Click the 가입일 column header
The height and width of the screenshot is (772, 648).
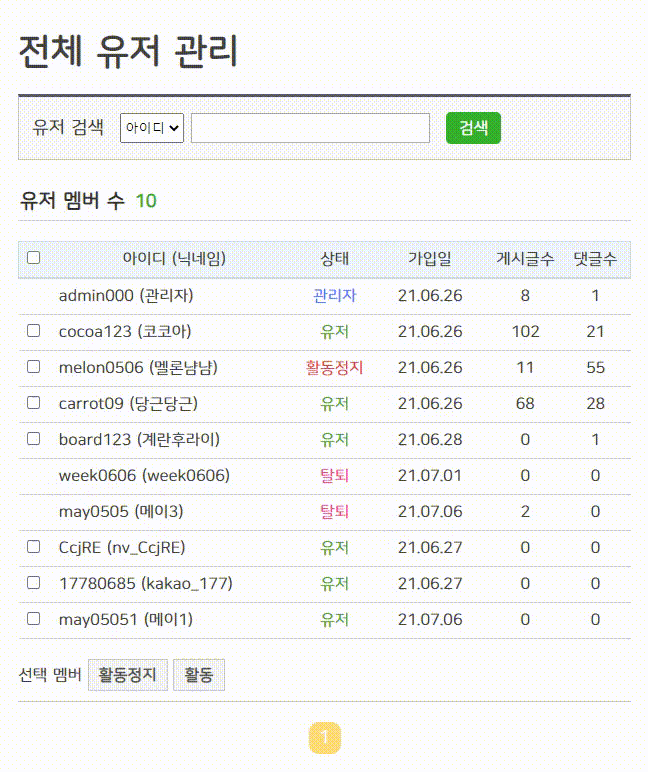430,258
